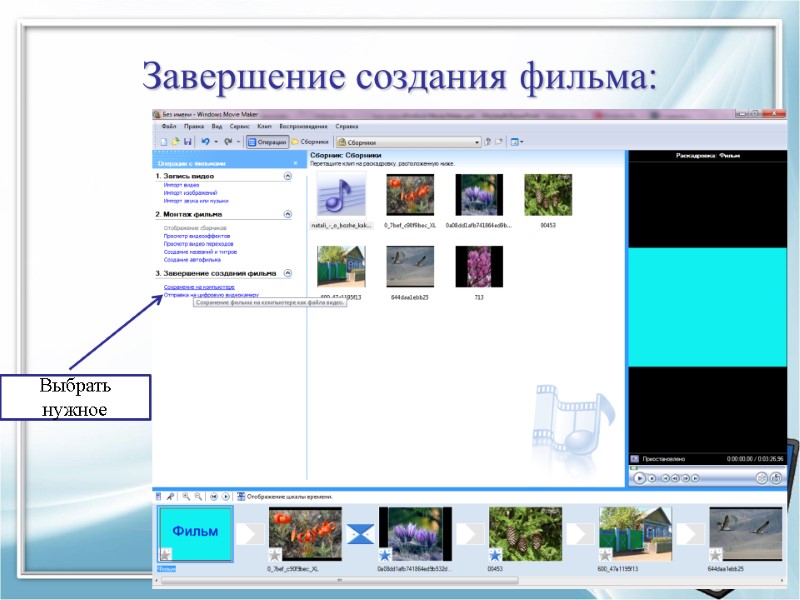Select the 713 purple flower clip in the collection

479,272
